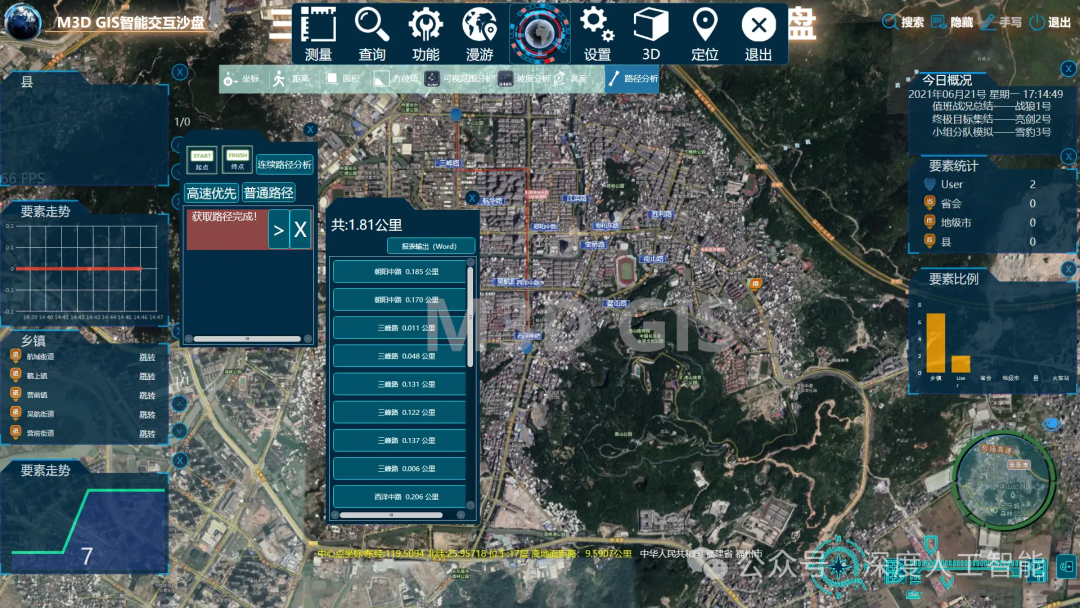
Task: Click the lock icon at bottom right
Action: 1066,567
